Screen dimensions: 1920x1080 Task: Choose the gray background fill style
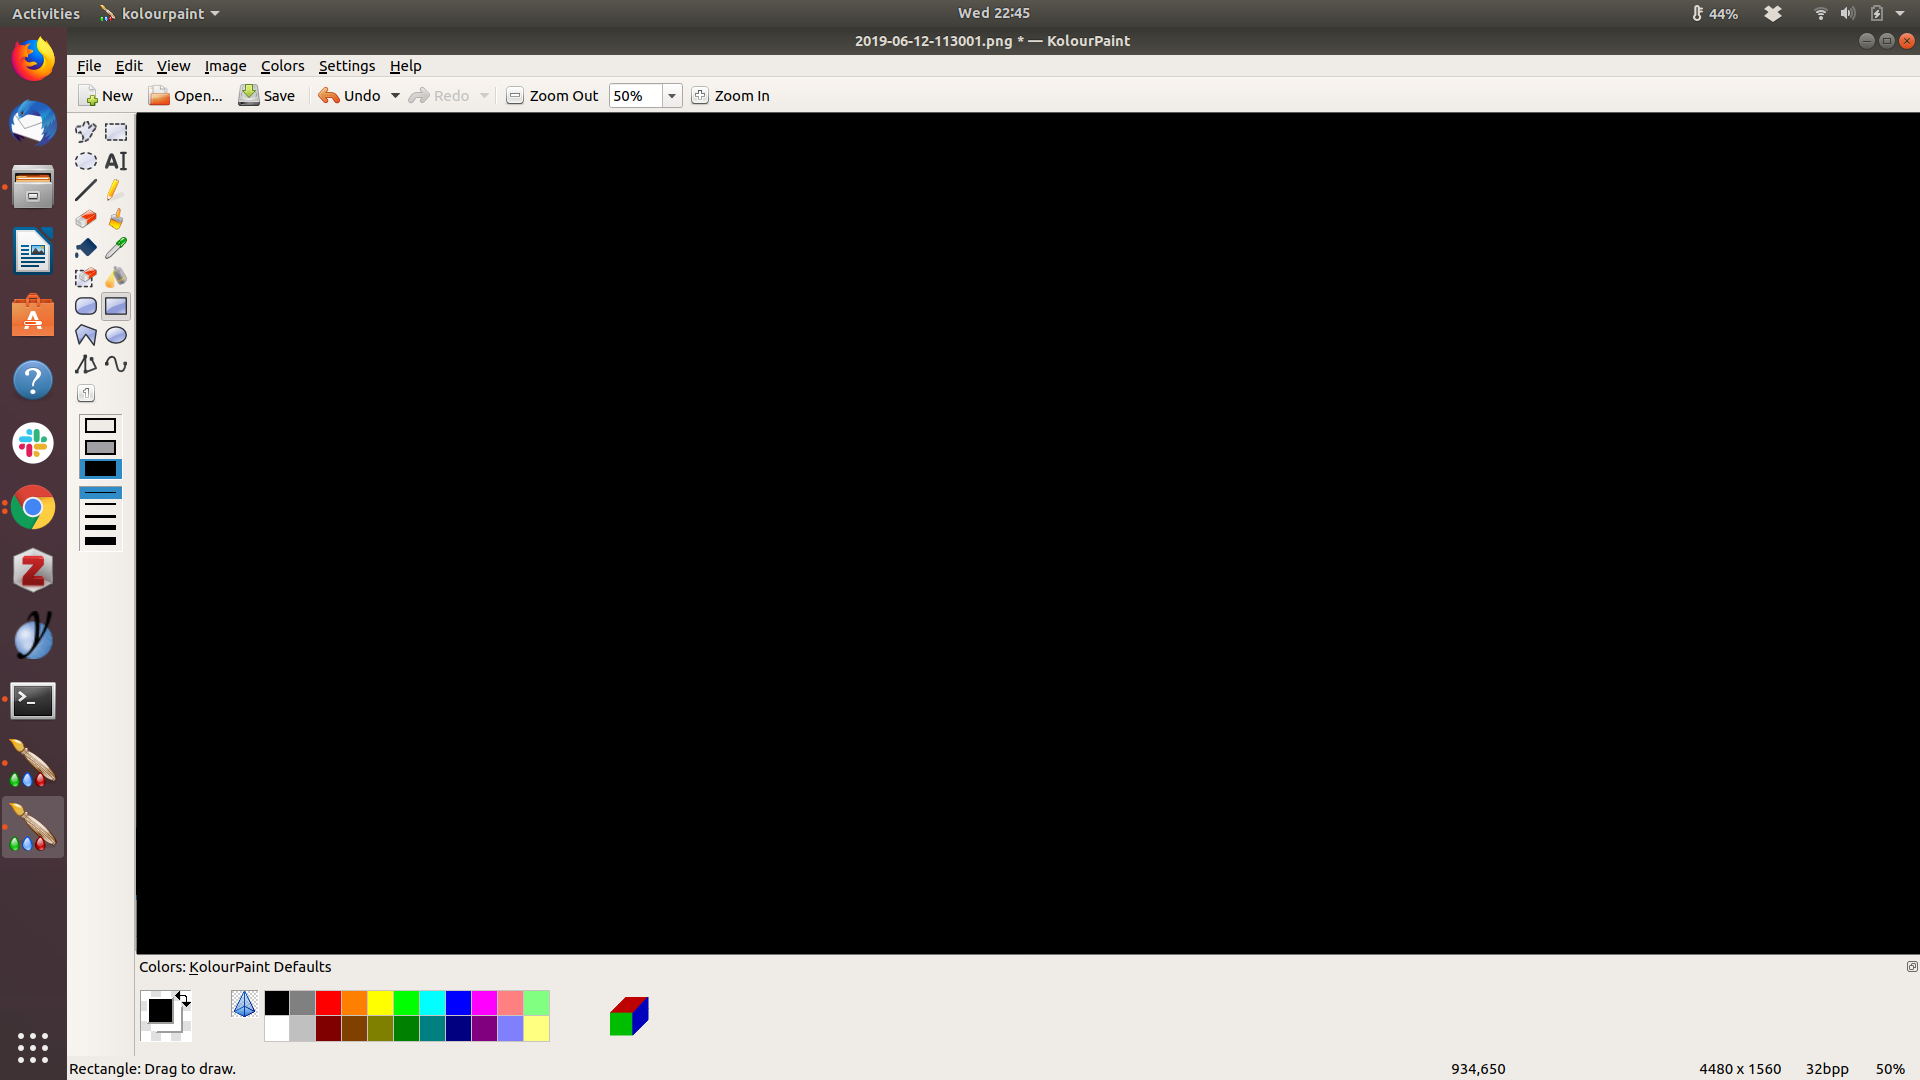click(x=100, y=447)
